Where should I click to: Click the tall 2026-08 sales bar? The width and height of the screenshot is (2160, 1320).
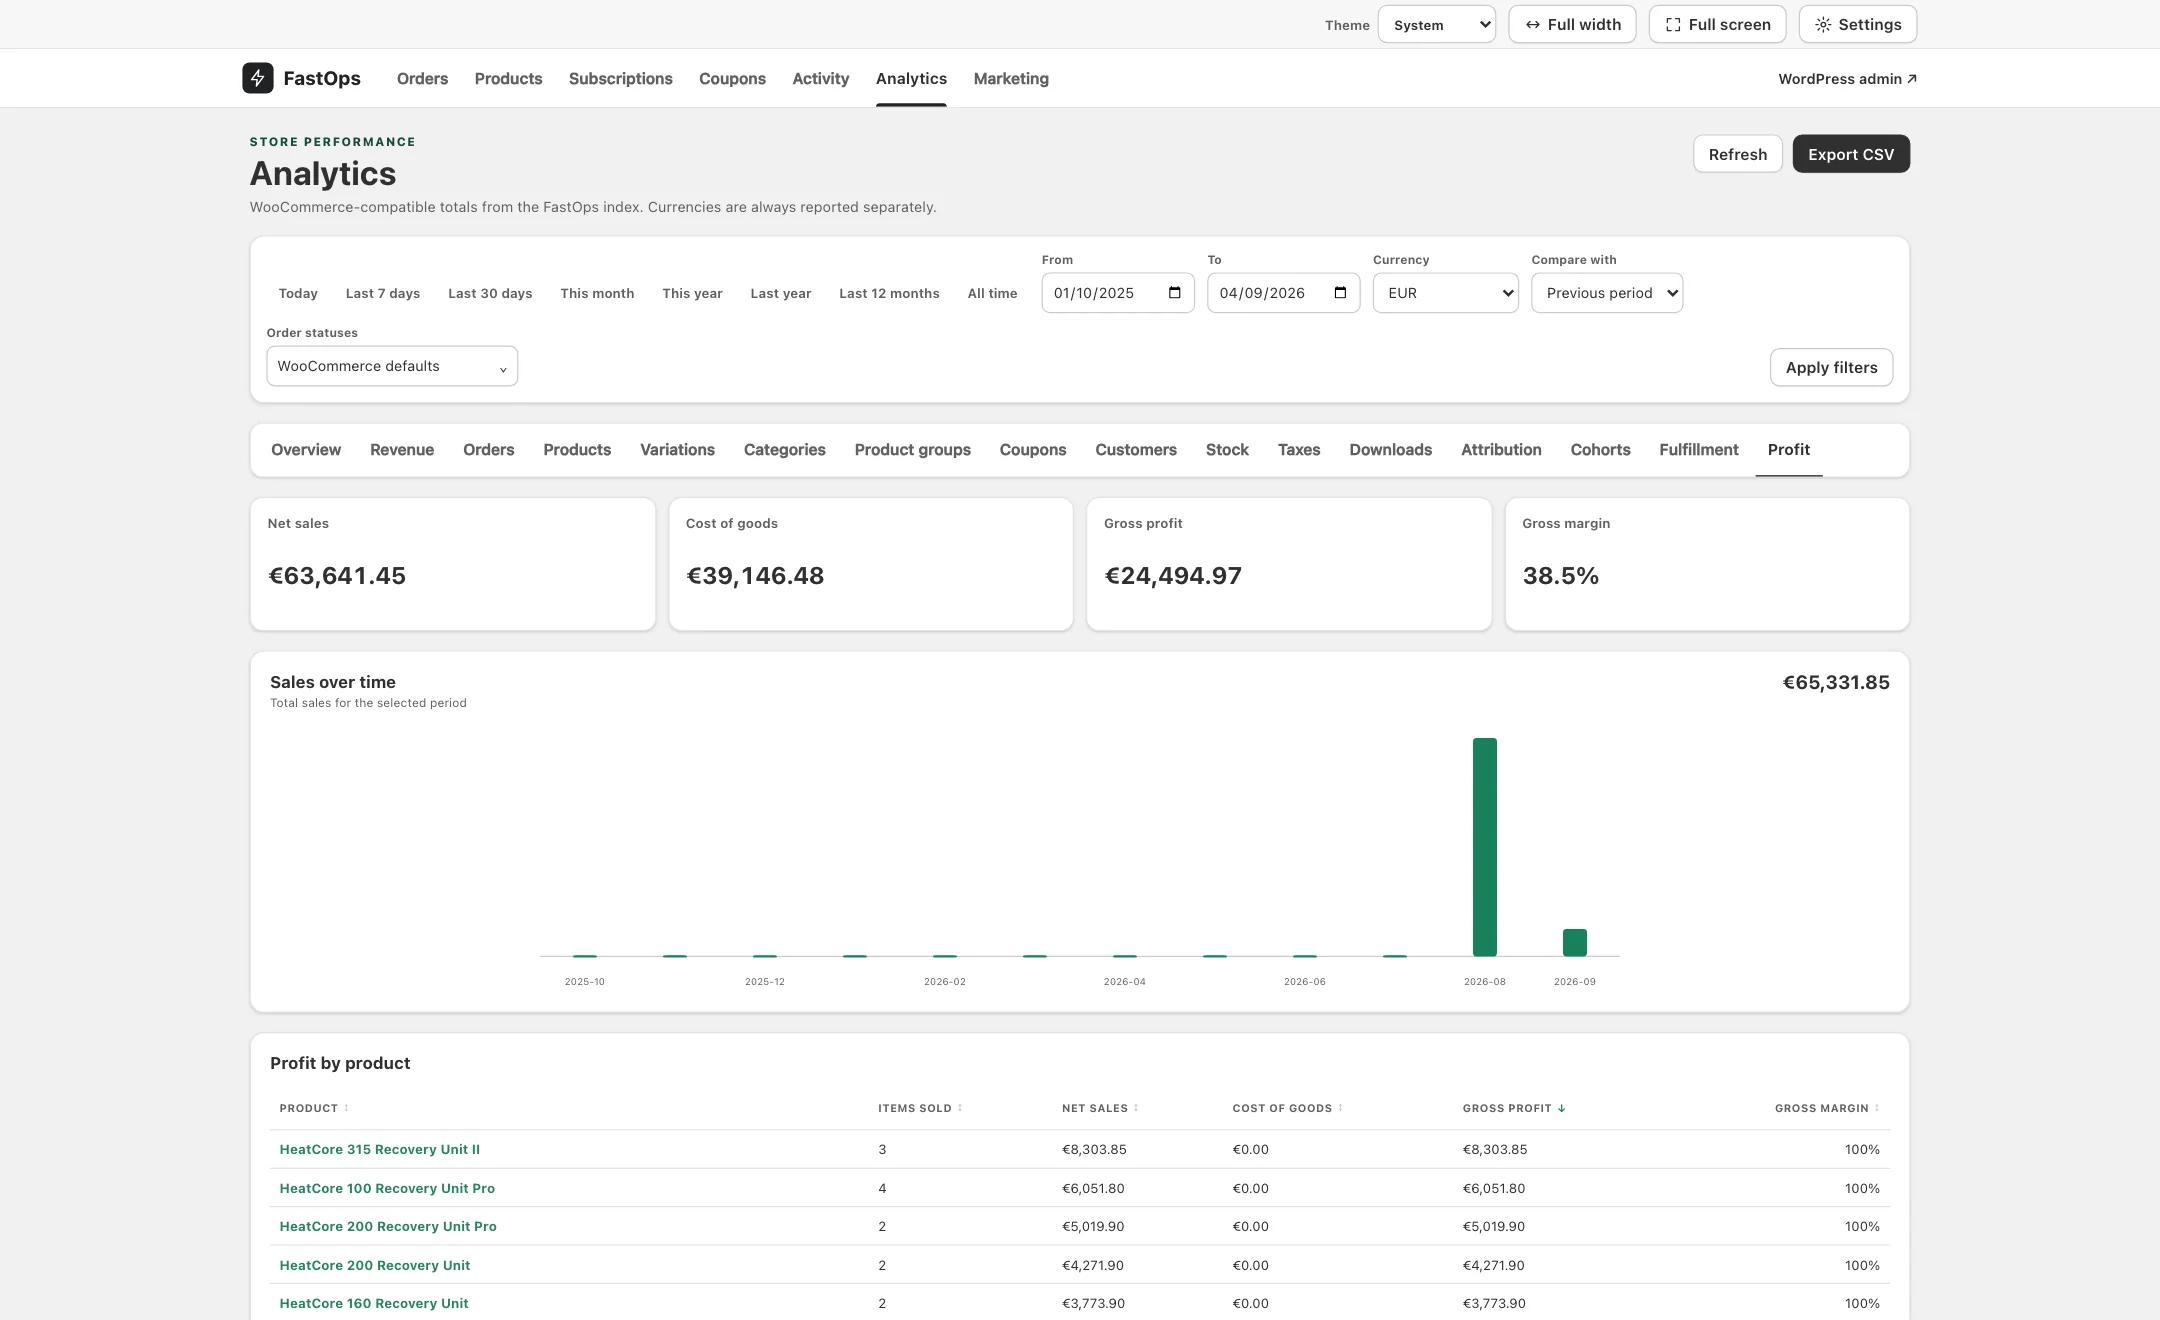click(x=1485, y=847)
